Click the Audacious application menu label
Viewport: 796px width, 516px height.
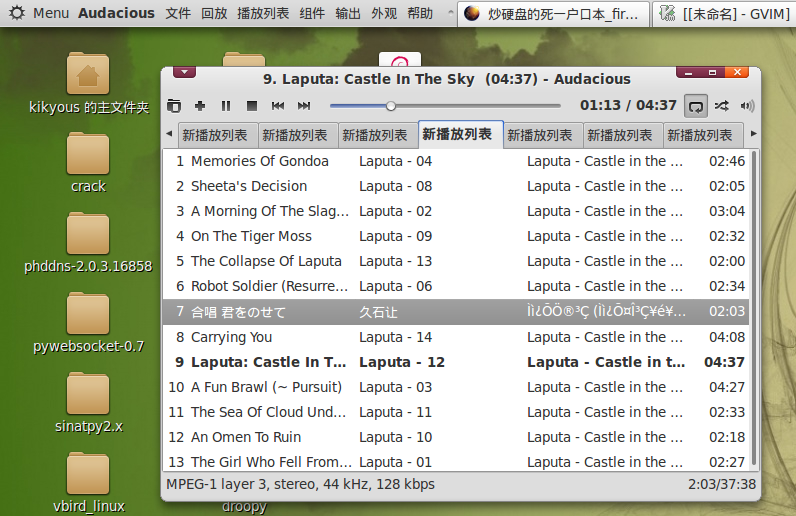point(116,13)
